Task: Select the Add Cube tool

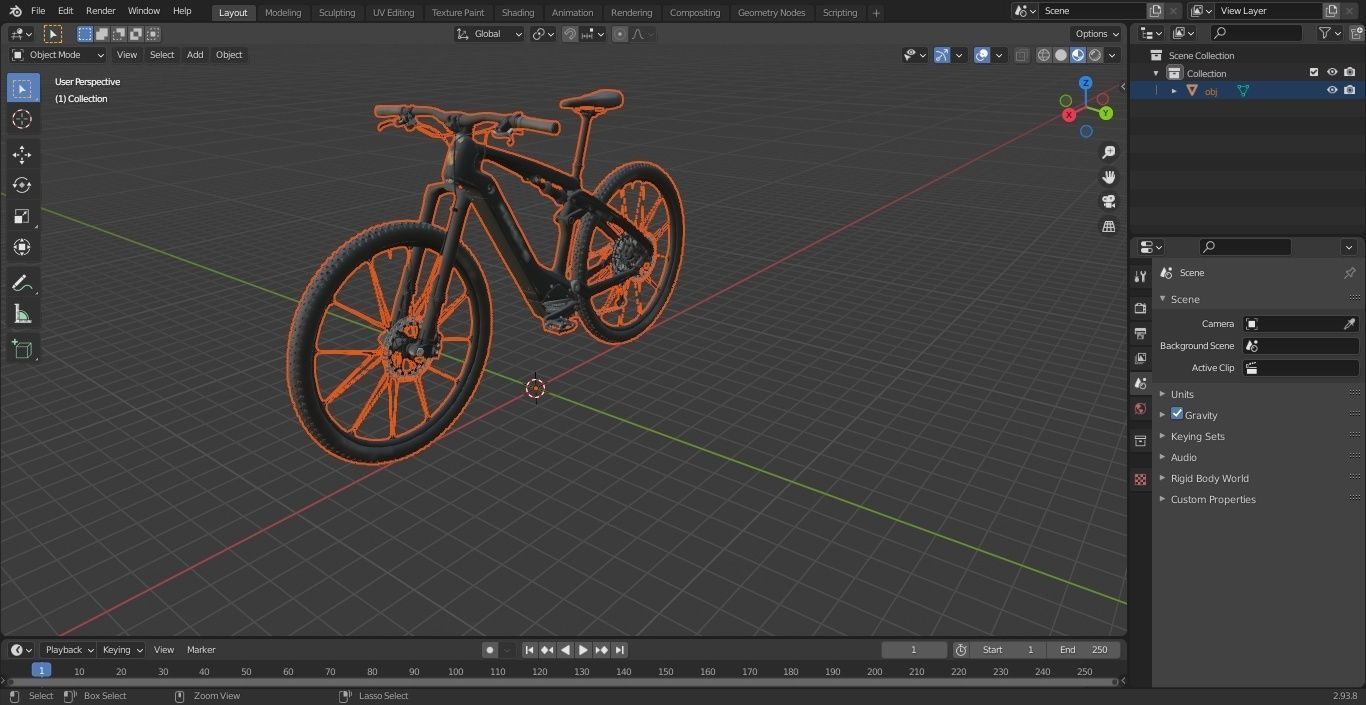Action: click(x=22, y=349)
